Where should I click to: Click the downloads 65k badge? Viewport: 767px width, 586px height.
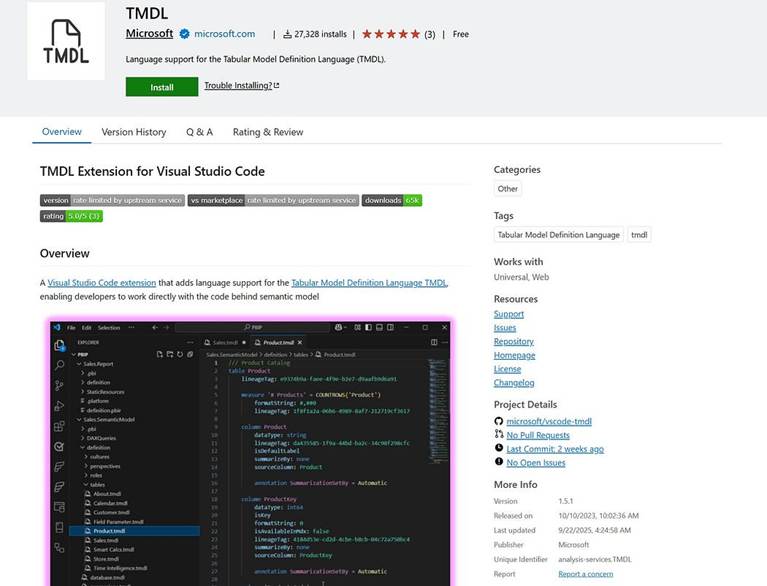pyautogui.click(x=392, y=200)
